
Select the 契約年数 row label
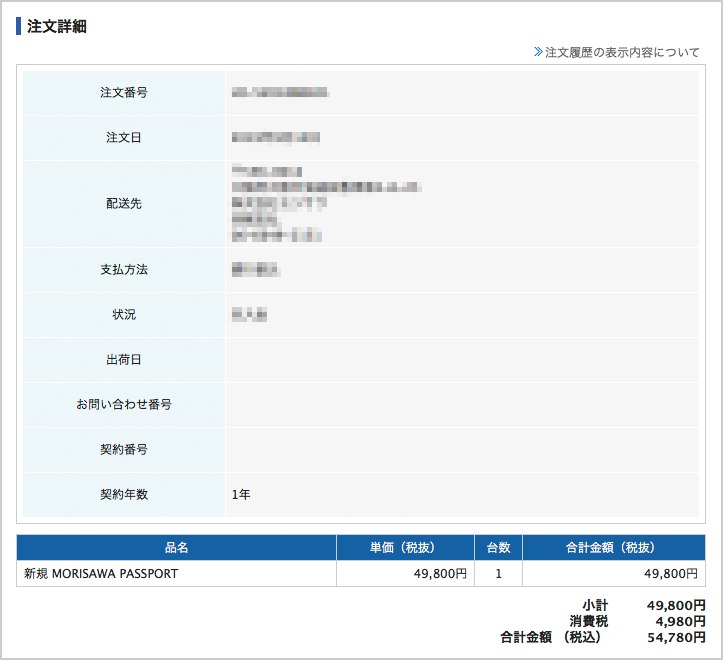124,494
